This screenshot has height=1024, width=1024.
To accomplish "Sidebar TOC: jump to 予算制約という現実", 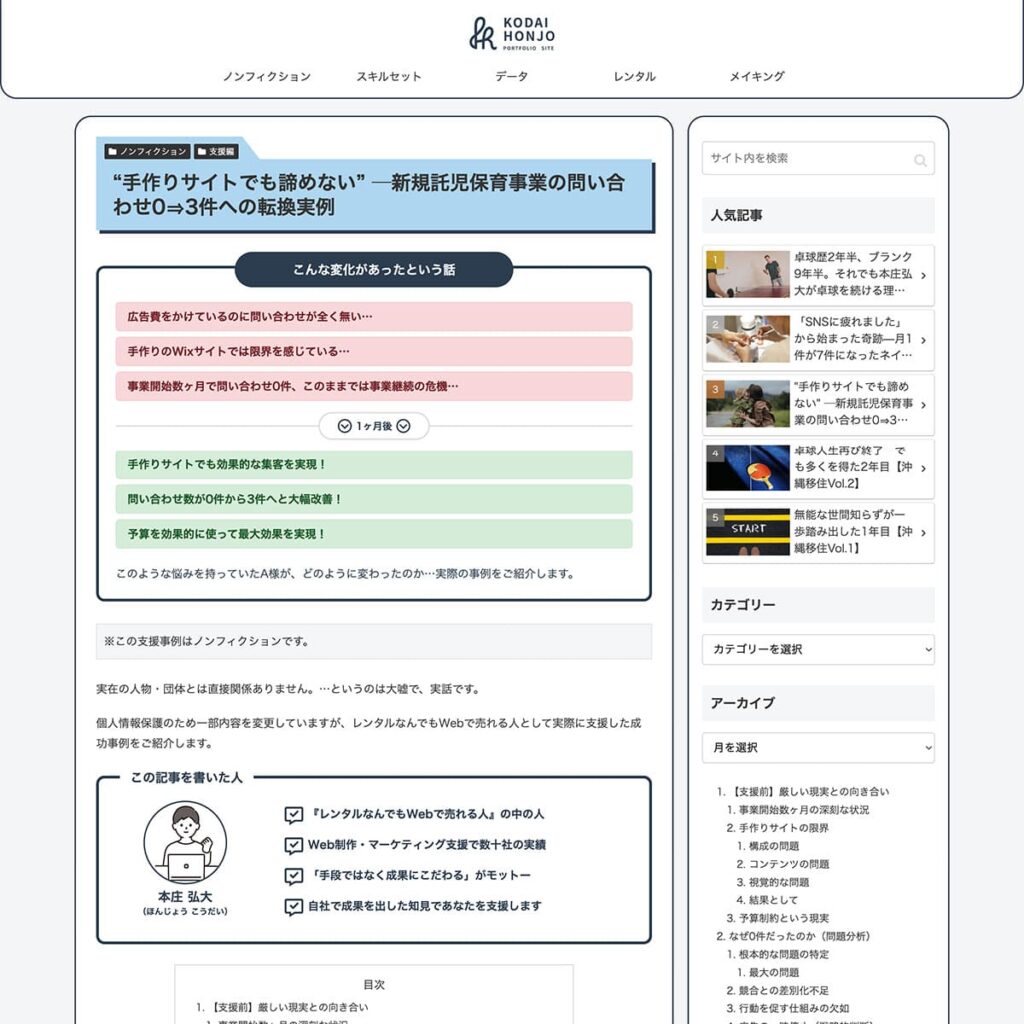I will point(784,918).
